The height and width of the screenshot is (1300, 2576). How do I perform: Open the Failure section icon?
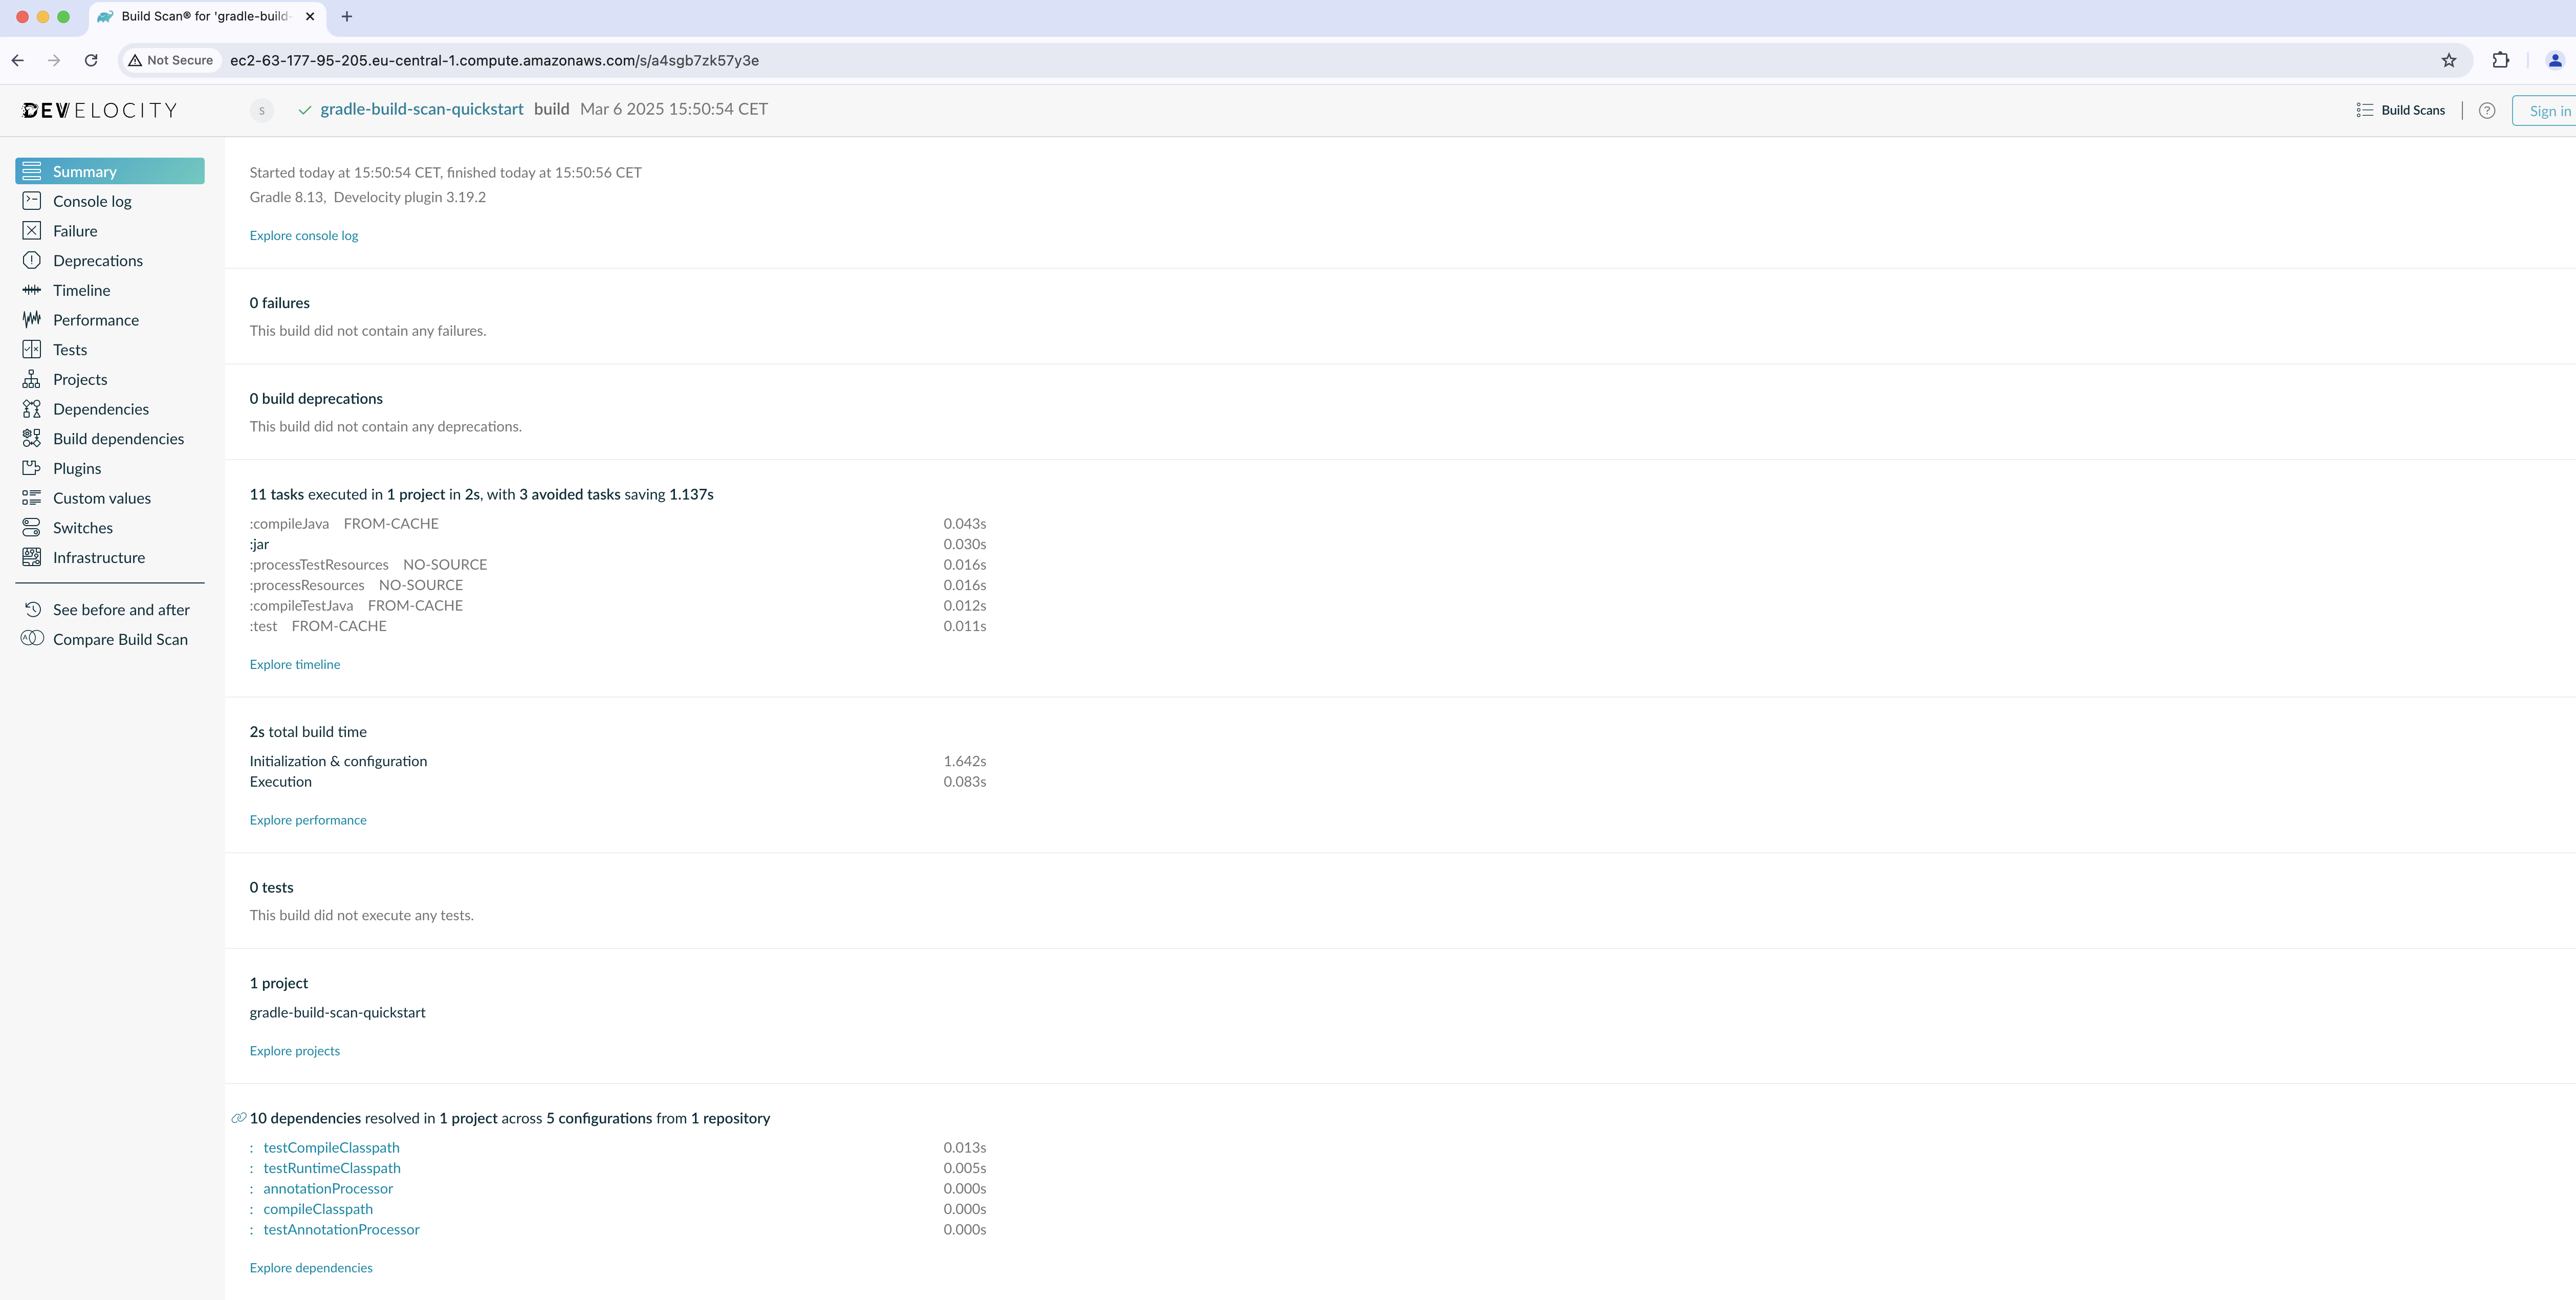32,231
